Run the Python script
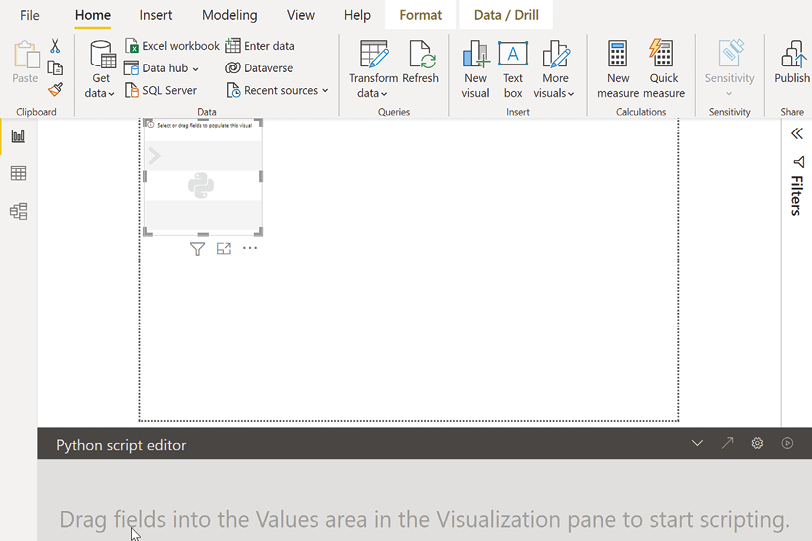 [787, 443]
